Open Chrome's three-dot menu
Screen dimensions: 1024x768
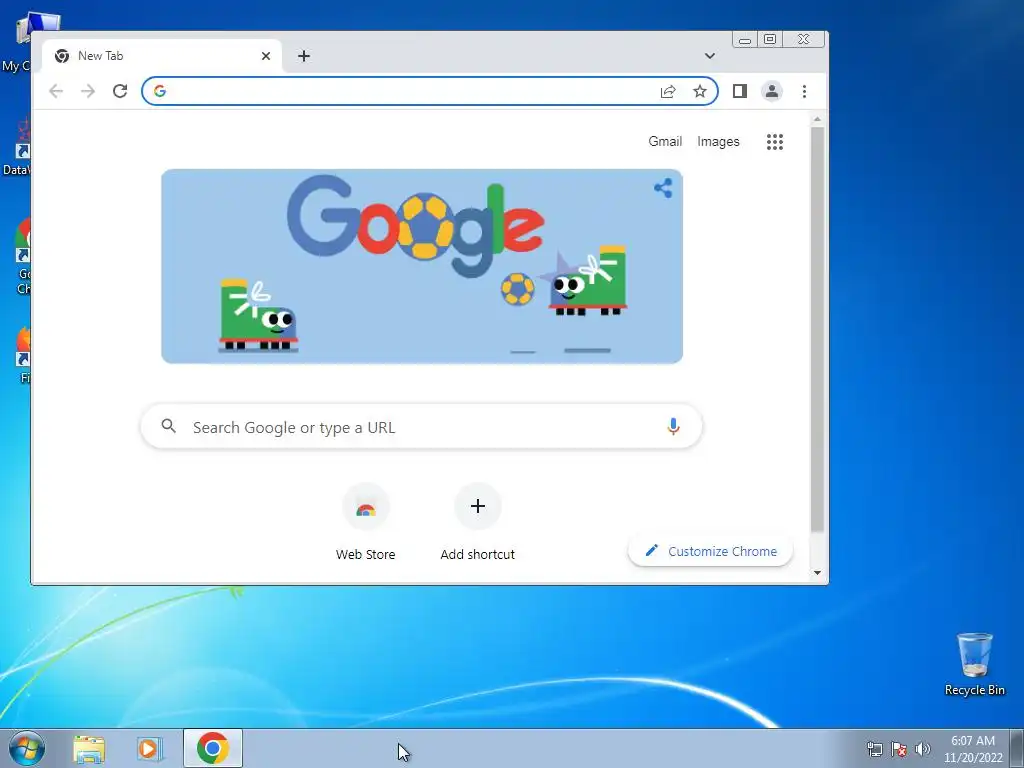tap(805, 91)
